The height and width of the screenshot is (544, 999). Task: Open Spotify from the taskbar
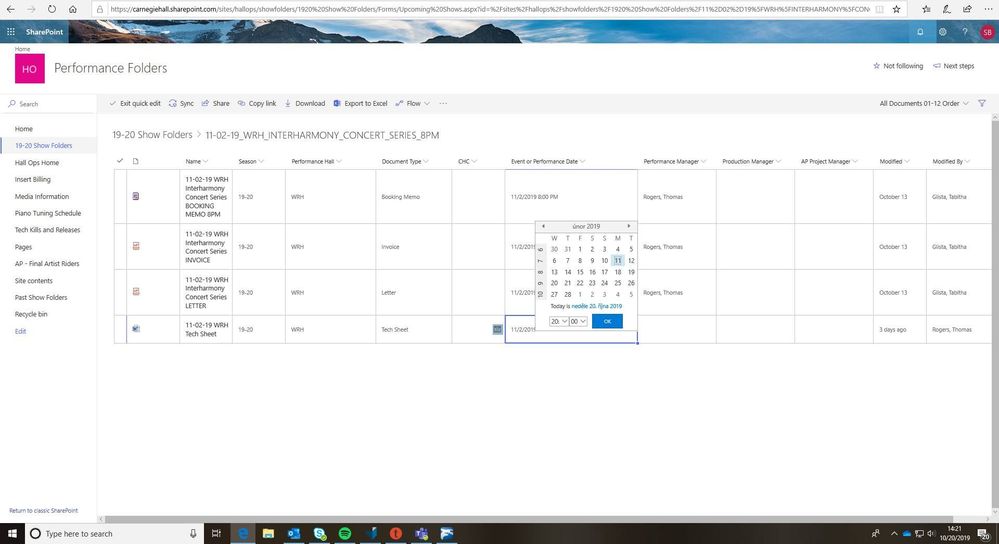[x=345, y=533]
